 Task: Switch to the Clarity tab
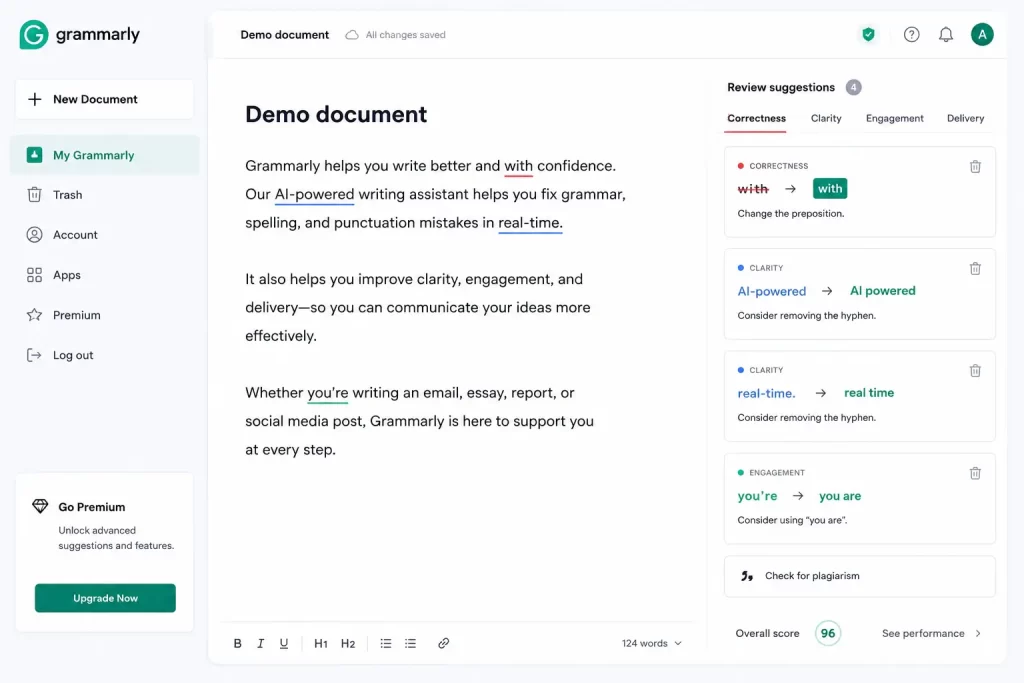coord(826,118)
